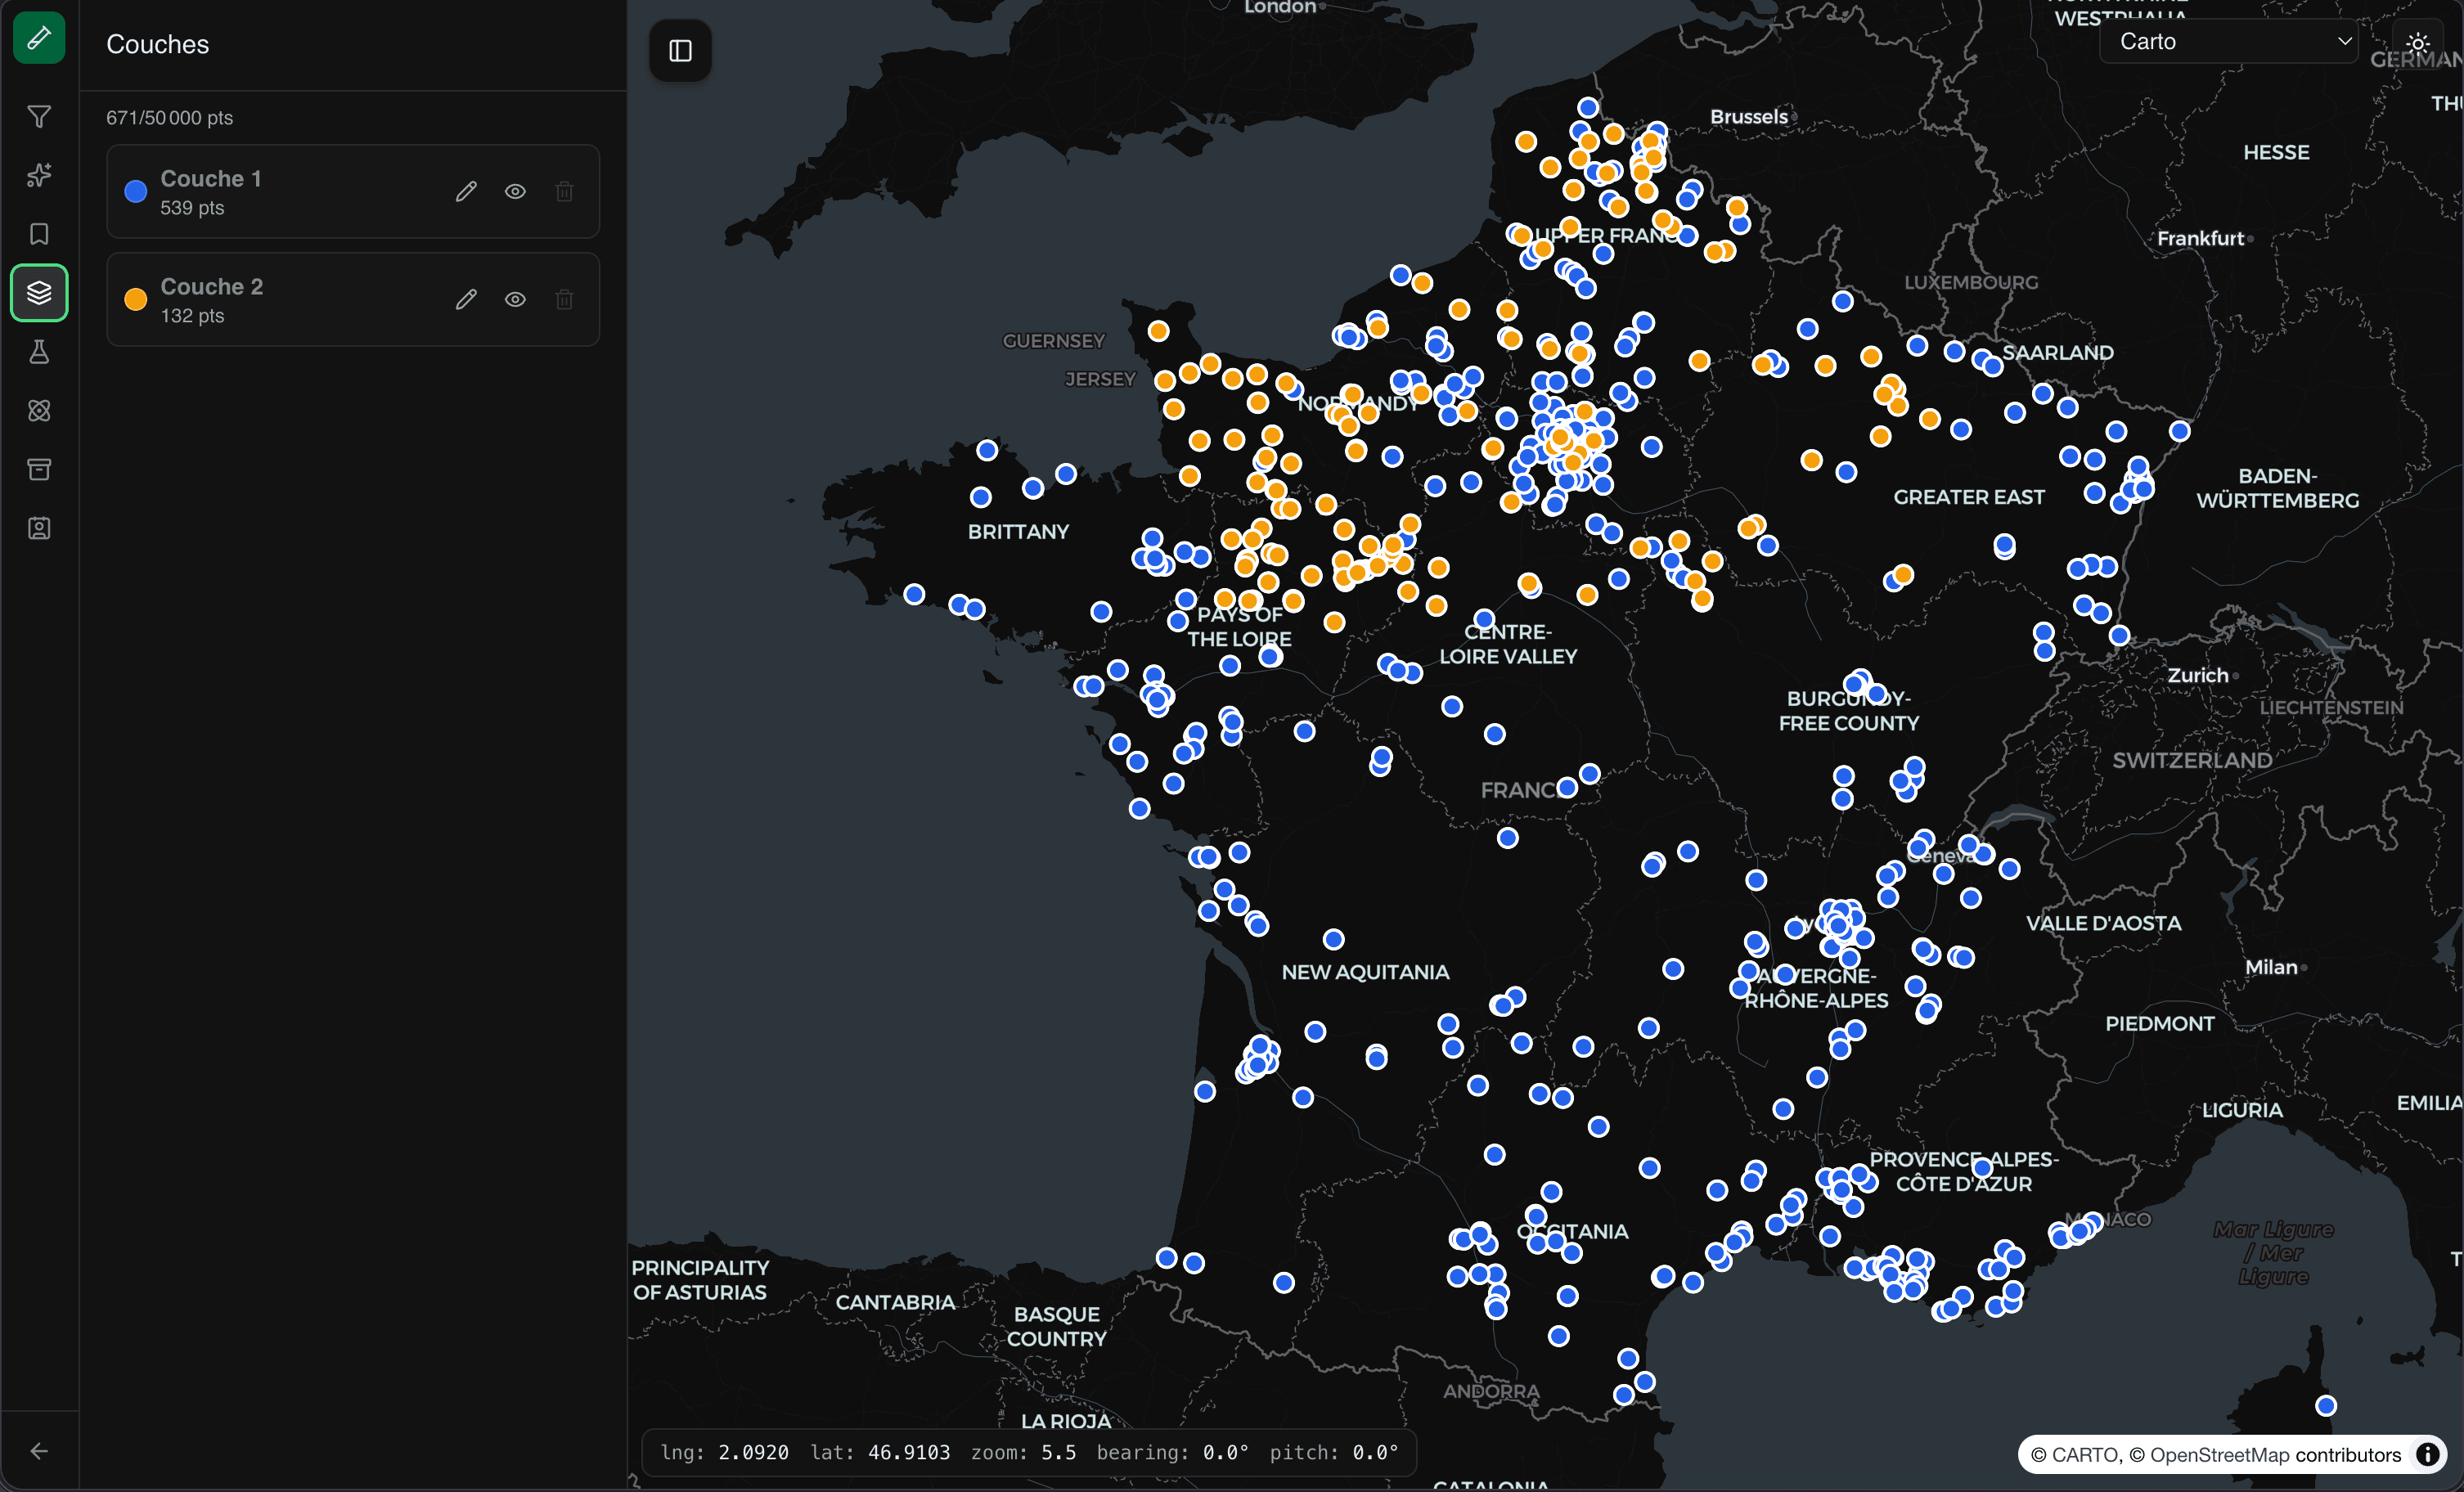This screenshot has height=1492, width=2464.
Task: Click the green pencil logo icon
Action: pos(39,38)
